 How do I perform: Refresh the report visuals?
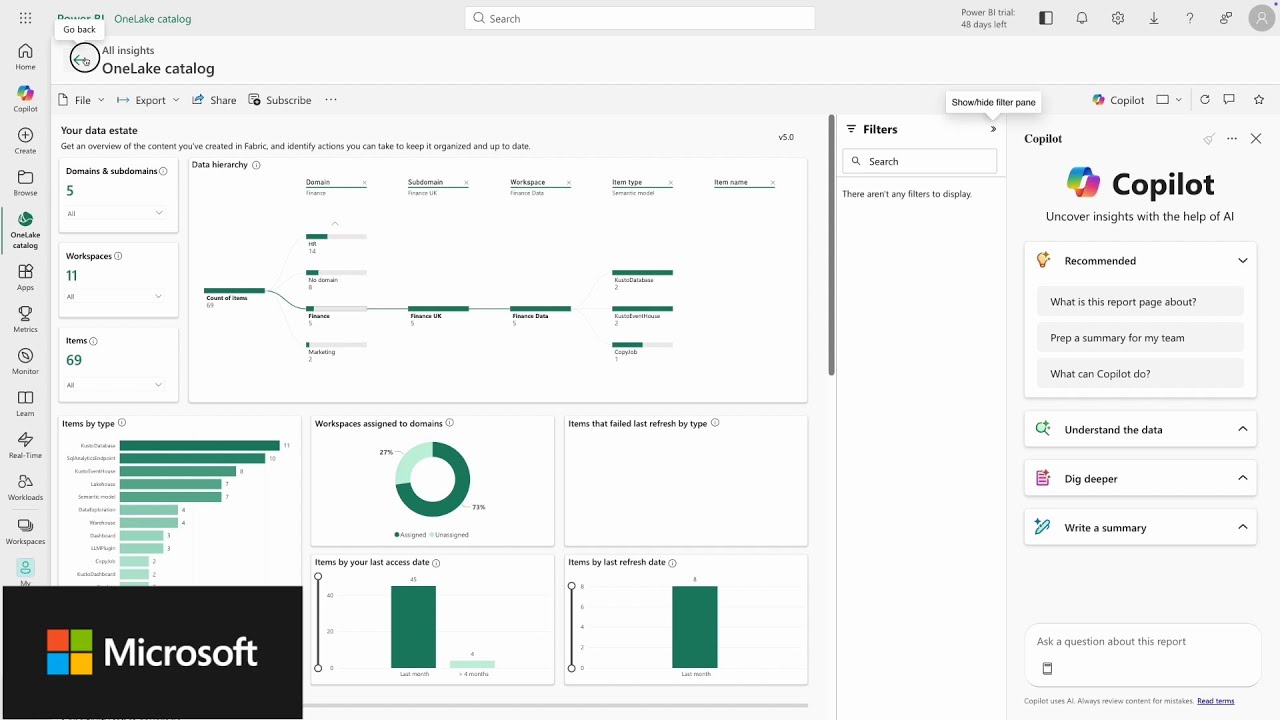pos(1205,100)
